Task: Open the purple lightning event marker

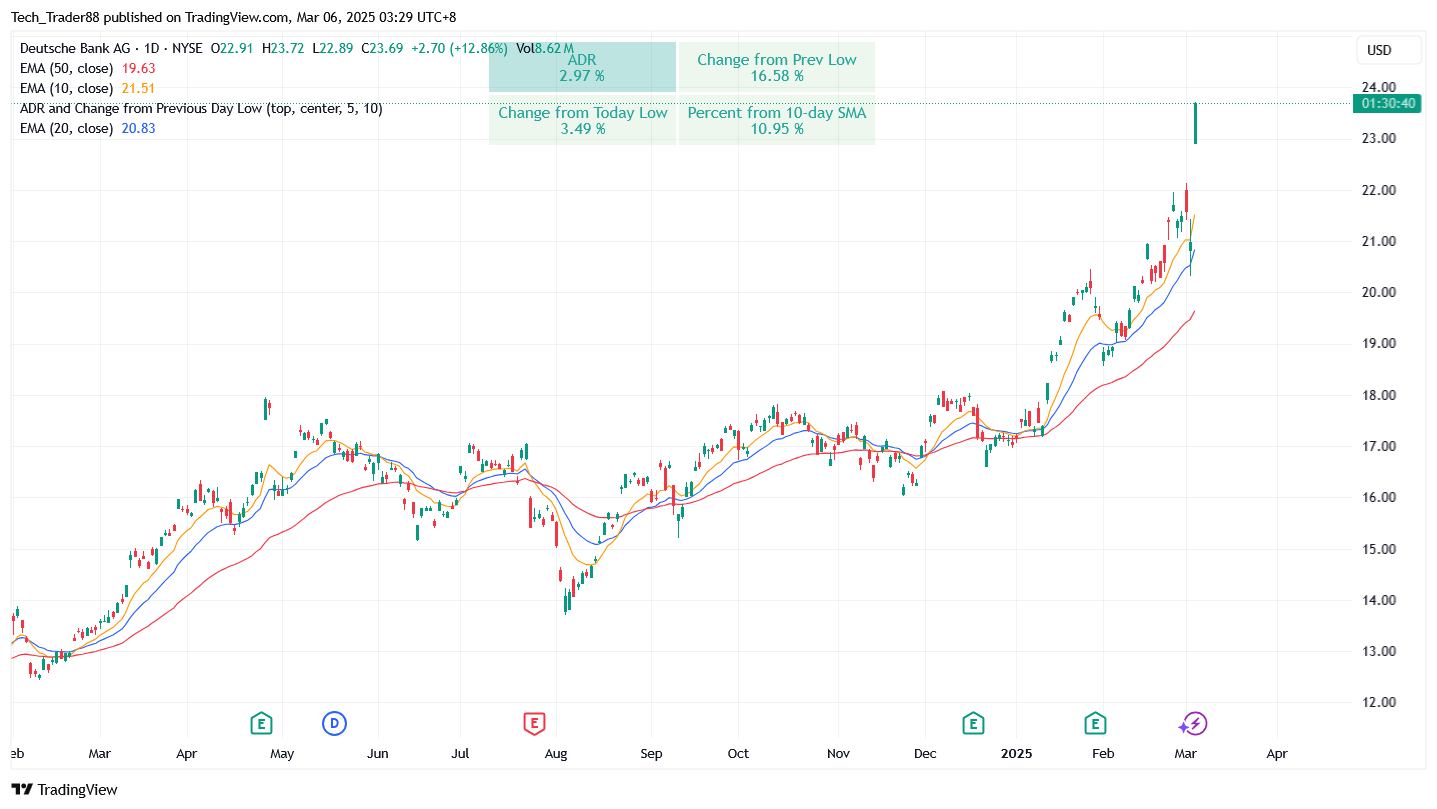Action: click(1194, 723)
